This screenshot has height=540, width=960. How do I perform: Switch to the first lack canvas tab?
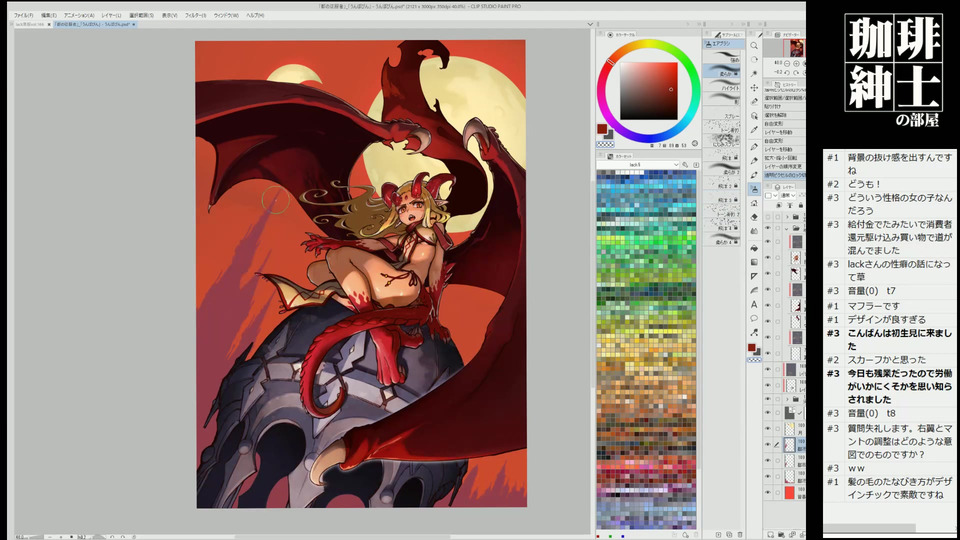(x=29, y=24)
